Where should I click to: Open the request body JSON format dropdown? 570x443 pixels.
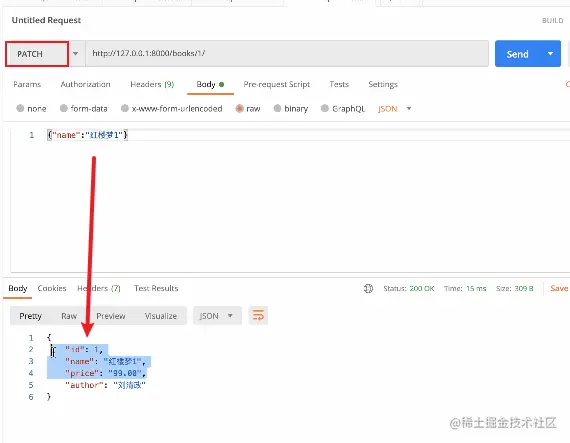(394, 109)
